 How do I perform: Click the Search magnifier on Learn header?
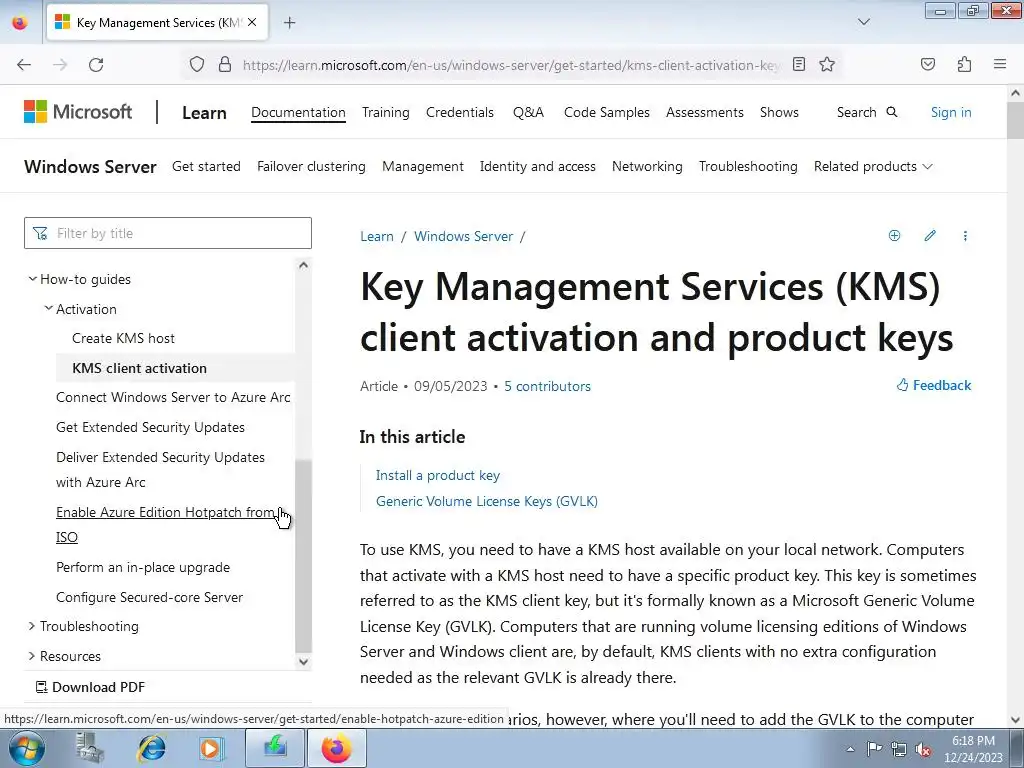891,112
